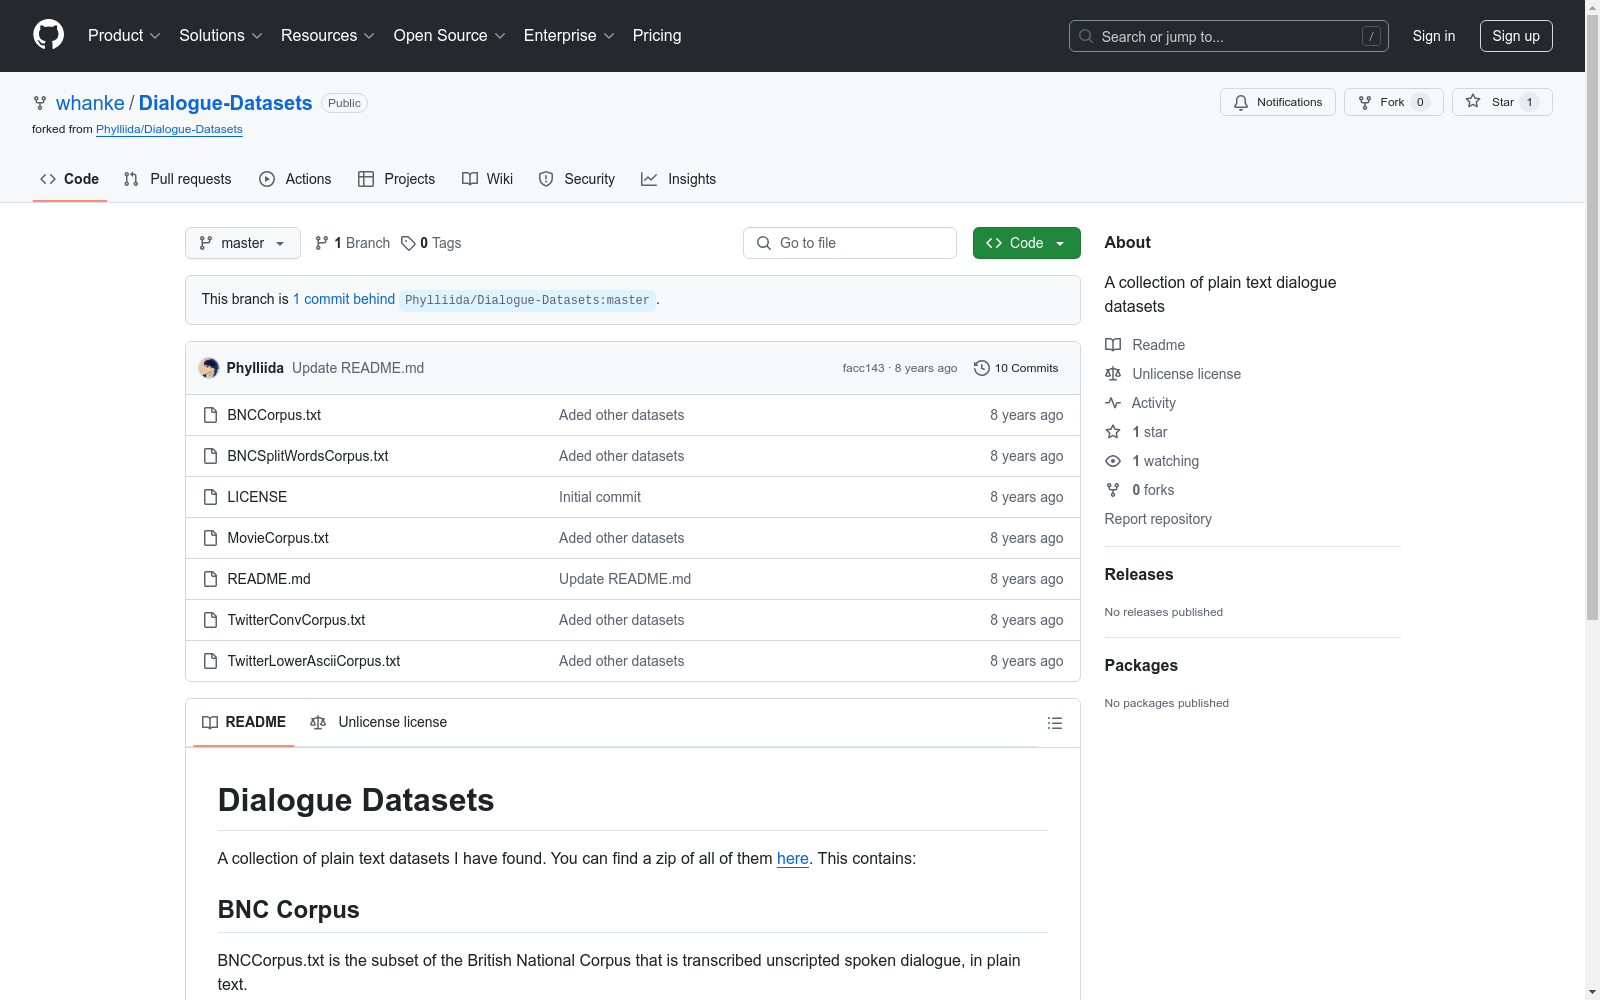
Task: Switch to the Code tab
Action: click(70, 179)
